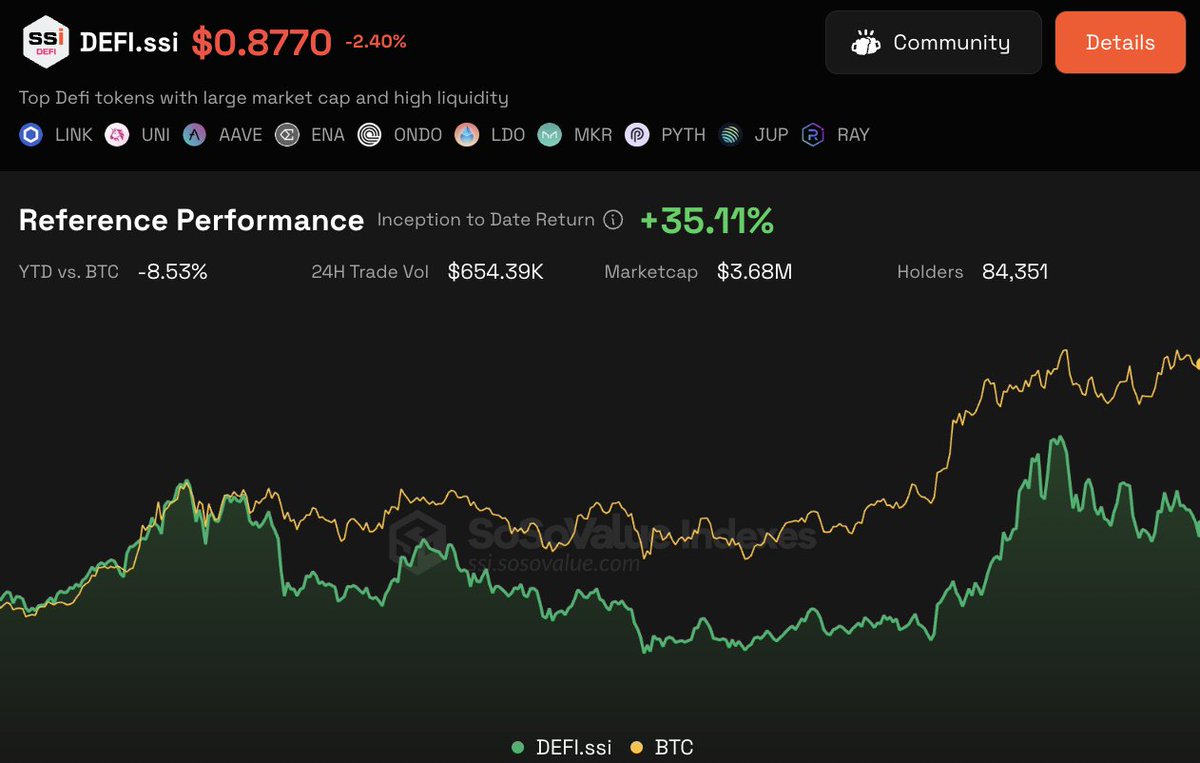Click the AAVE token label
The height and width of the screenshot is (763, 1200).
point(241,135)
